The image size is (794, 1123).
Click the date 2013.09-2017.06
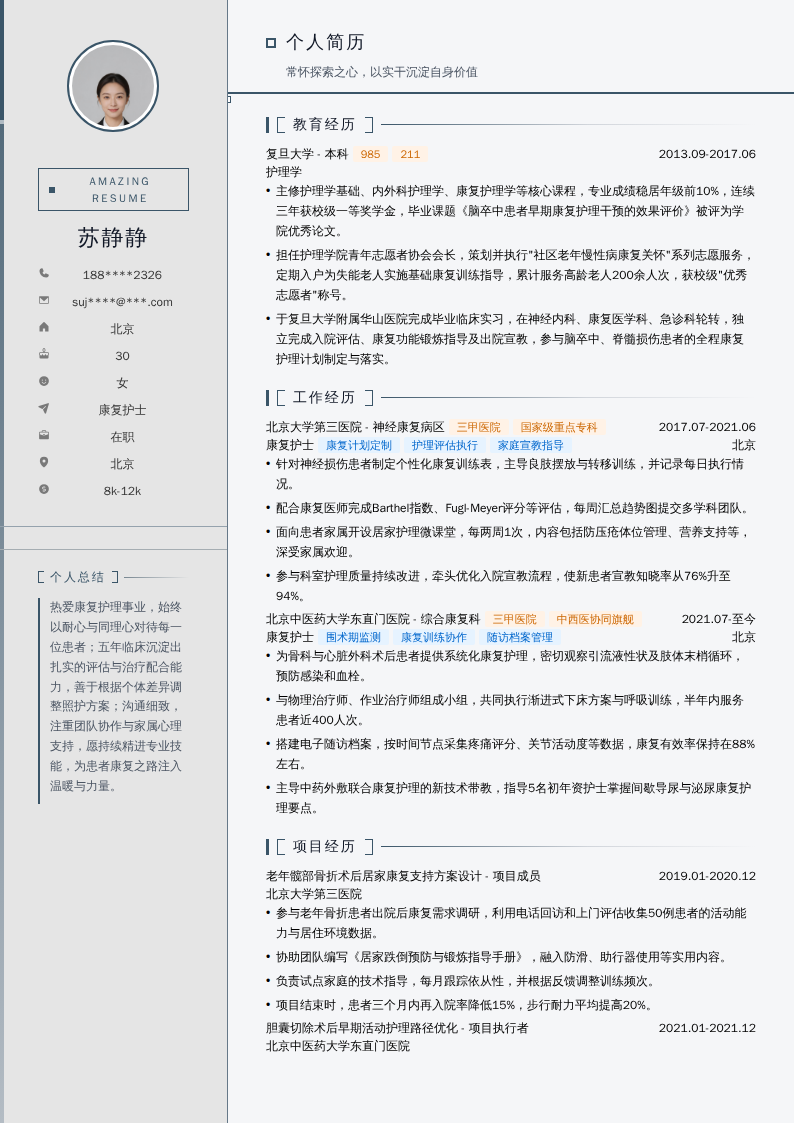(x=707, y=154)
